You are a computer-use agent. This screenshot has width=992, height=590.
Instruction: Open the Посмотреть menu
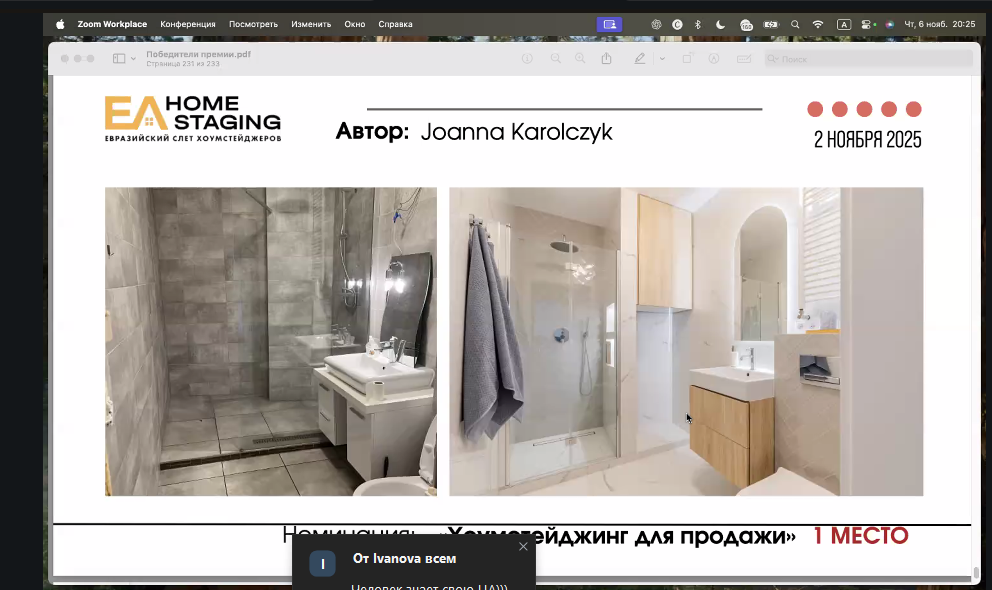point(253,24)
